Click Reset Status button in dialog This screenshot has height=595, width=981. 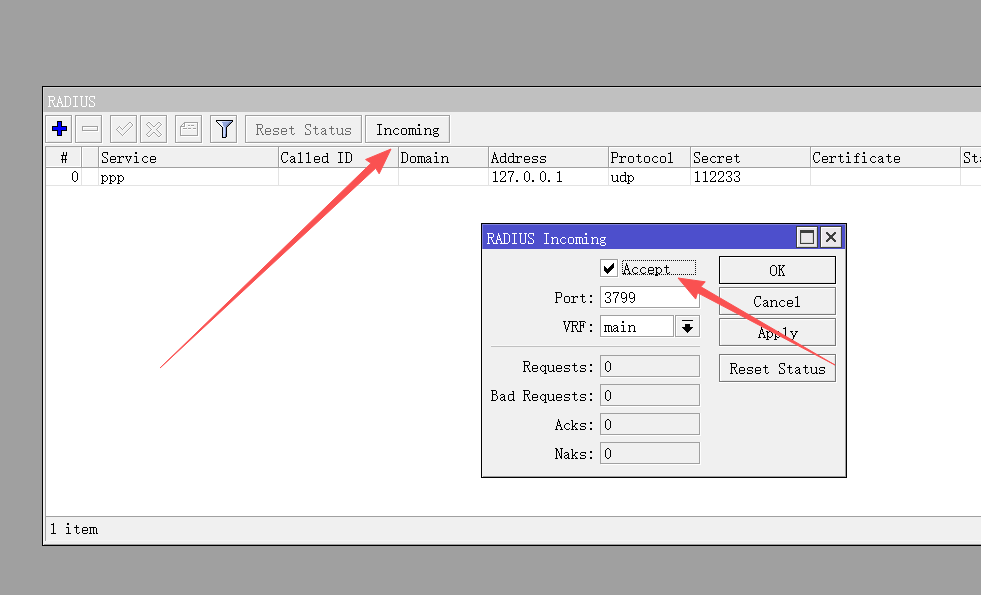click(x=777, y=368)
